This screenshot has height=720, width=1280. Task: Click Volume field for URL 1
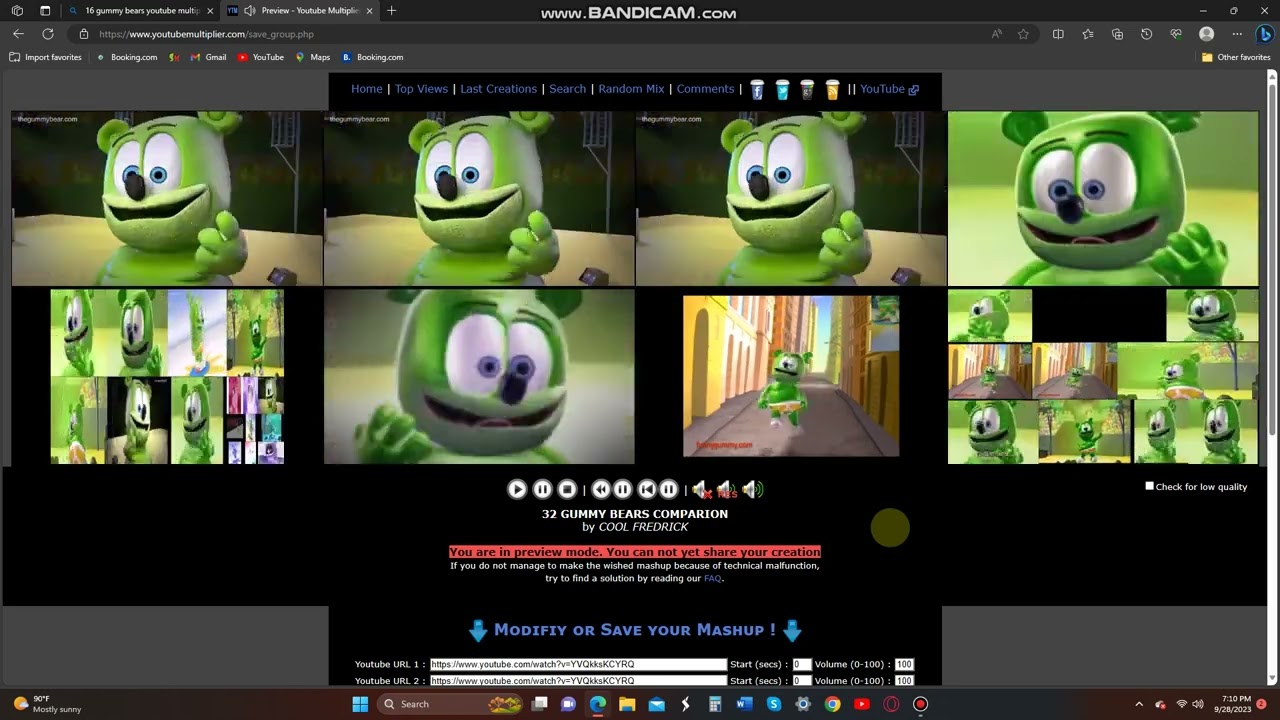[x=904, y=664]
